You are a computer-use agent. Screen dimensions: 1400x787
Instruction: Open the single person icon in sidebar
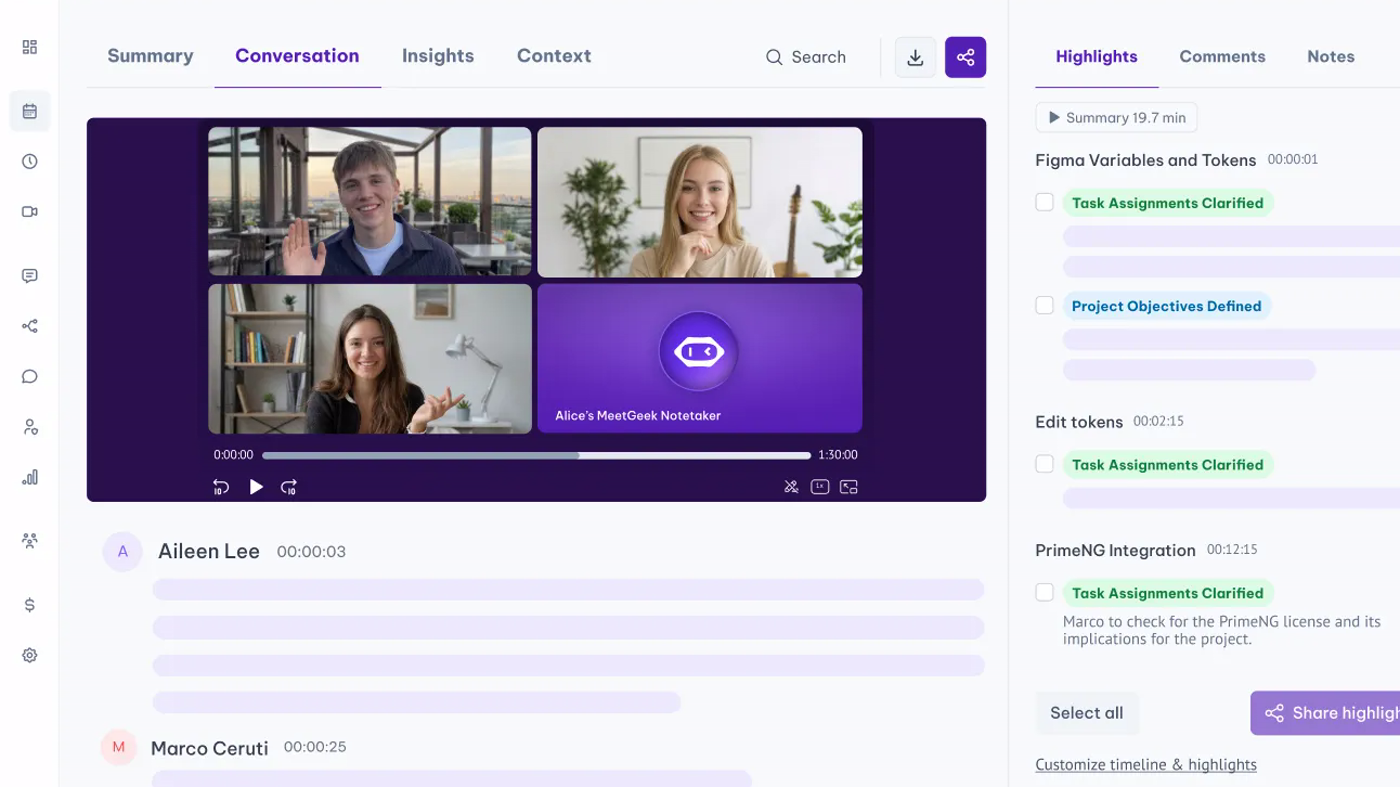30,428
